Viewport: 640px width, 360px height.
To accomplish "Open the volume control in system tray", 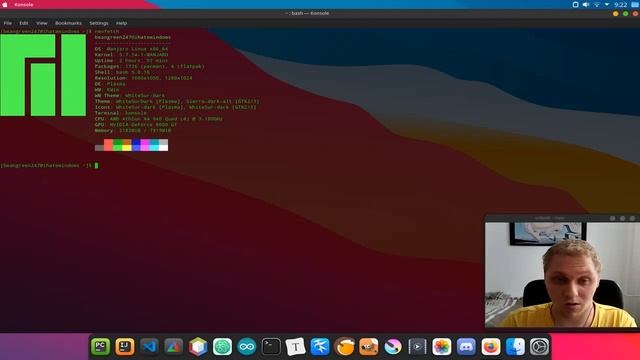I will [x=586, y=4].
